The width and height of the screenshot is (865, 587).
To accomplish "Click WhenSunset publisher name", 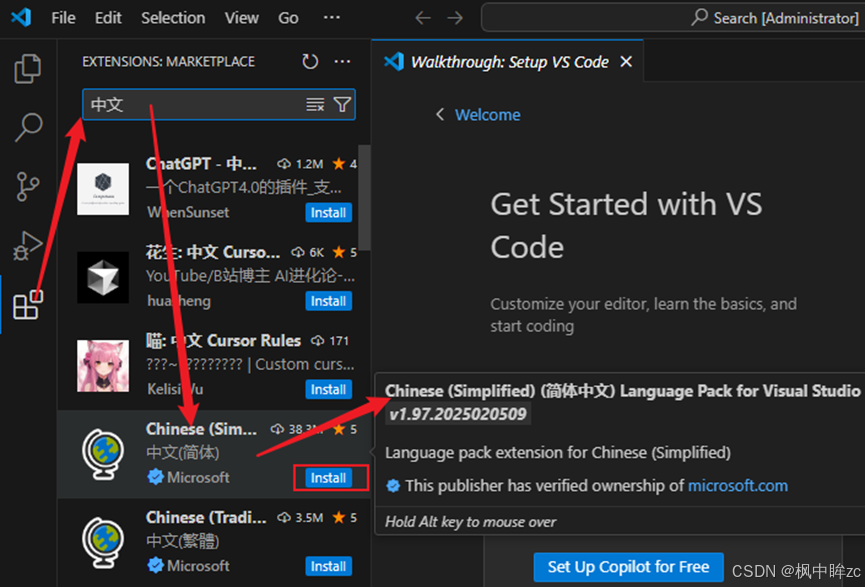I will pyautogui.click(x=188, y=212).
